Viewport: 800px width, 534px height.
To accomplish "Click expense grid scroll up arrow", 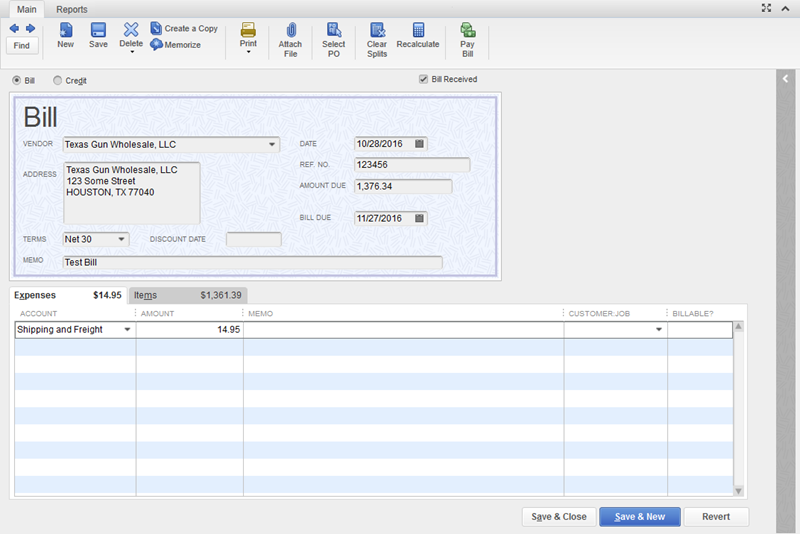I will (x=738, y=326).
